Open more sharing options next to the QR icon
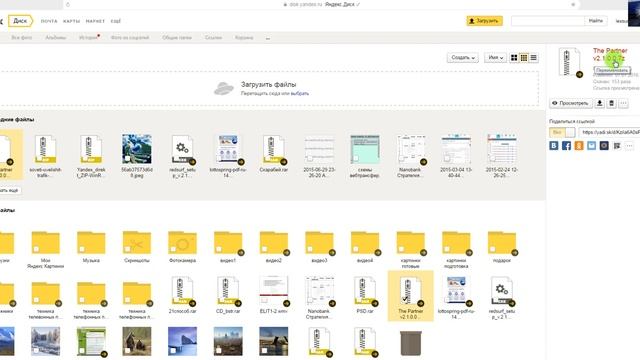This screenshot has width=640, height=360. tap(629, 146)
